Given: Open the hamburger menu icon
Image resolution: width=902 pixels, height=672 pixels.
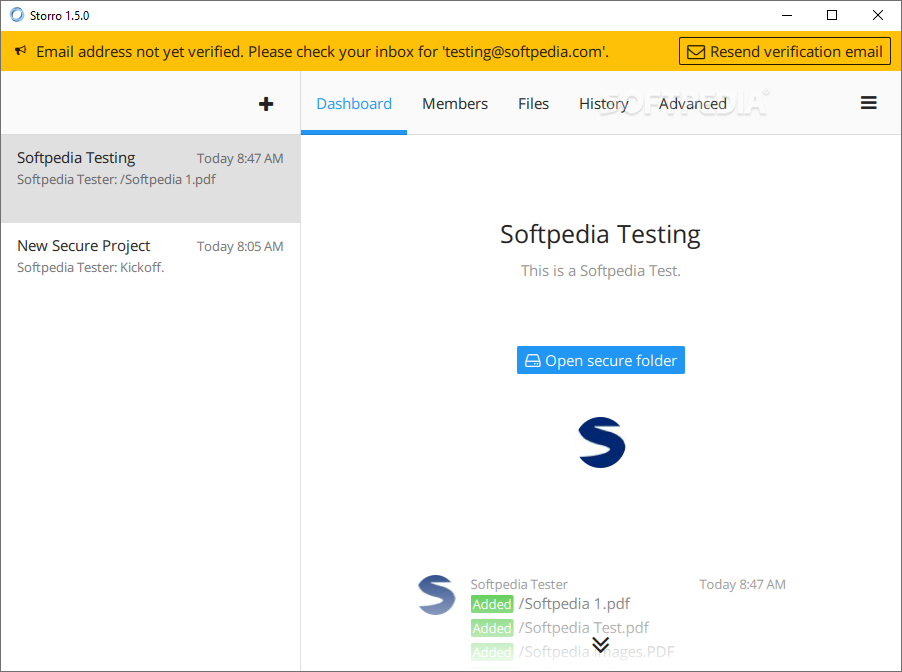Looking at the screenshot, I should point(868,103).
